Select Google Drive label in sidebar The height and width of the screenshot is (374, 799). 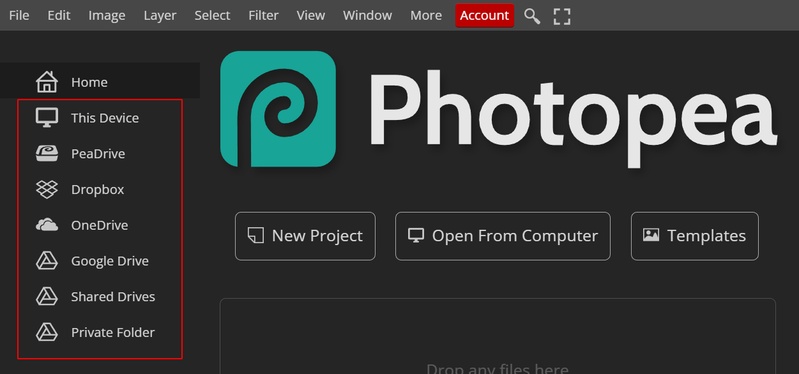(110, 261)
